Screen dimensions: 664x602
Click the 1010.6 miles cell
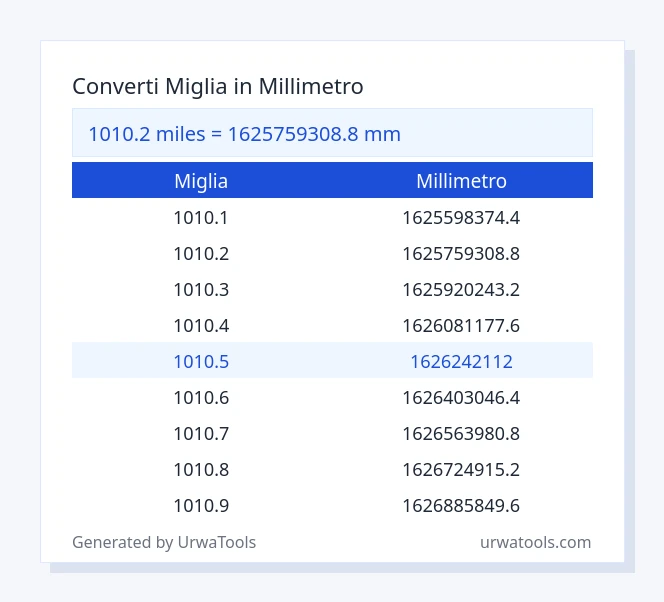click(x=201, y=398)
